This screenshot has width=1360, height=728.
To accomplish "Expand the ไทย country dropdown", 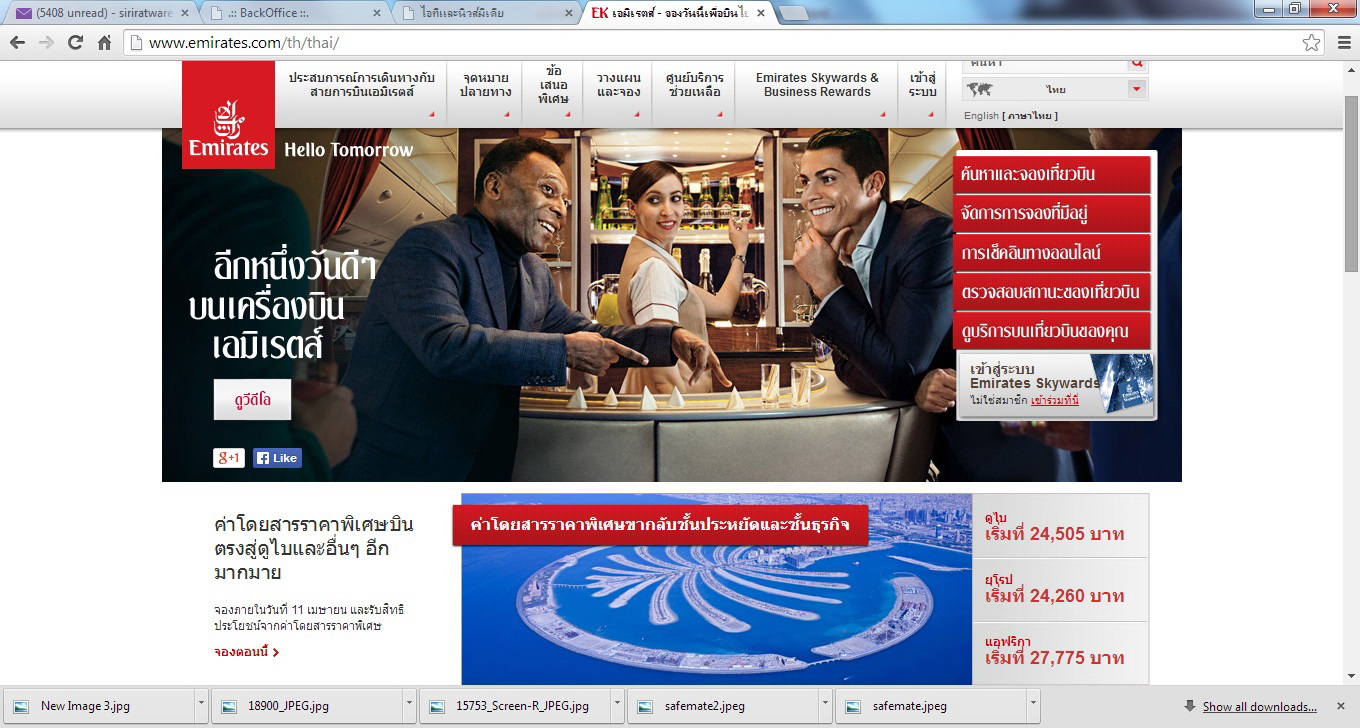I will pyautogui.click(x=1136, y=89).
